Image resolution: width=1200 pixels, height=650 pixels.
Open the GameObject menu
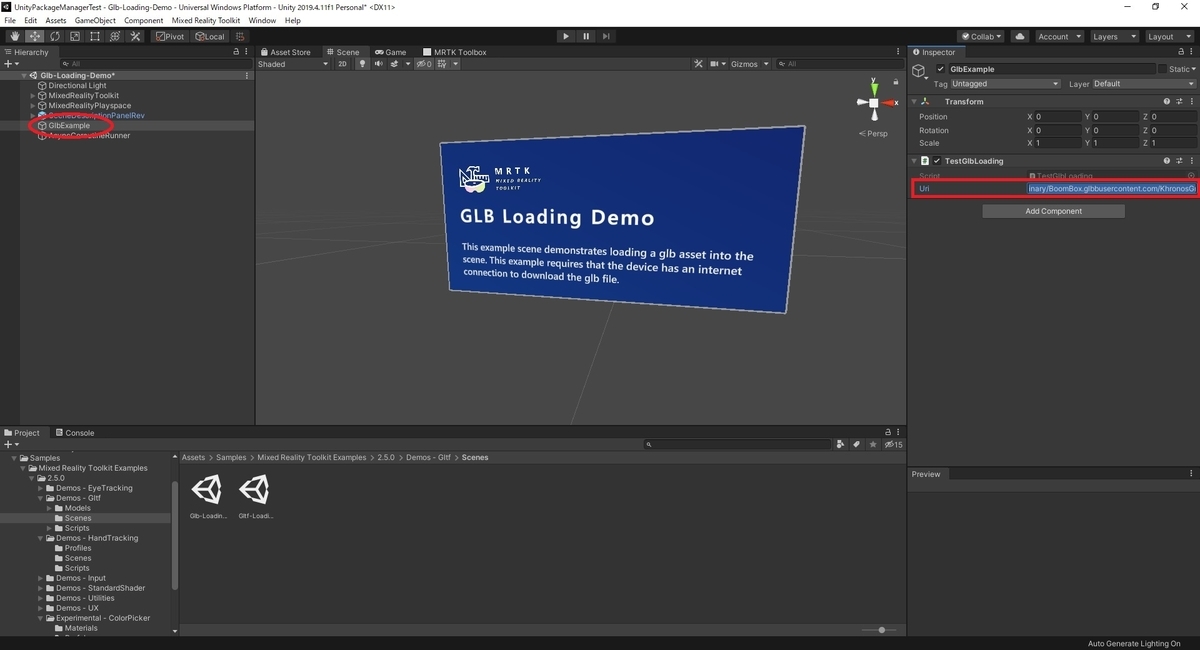point(95,21)
